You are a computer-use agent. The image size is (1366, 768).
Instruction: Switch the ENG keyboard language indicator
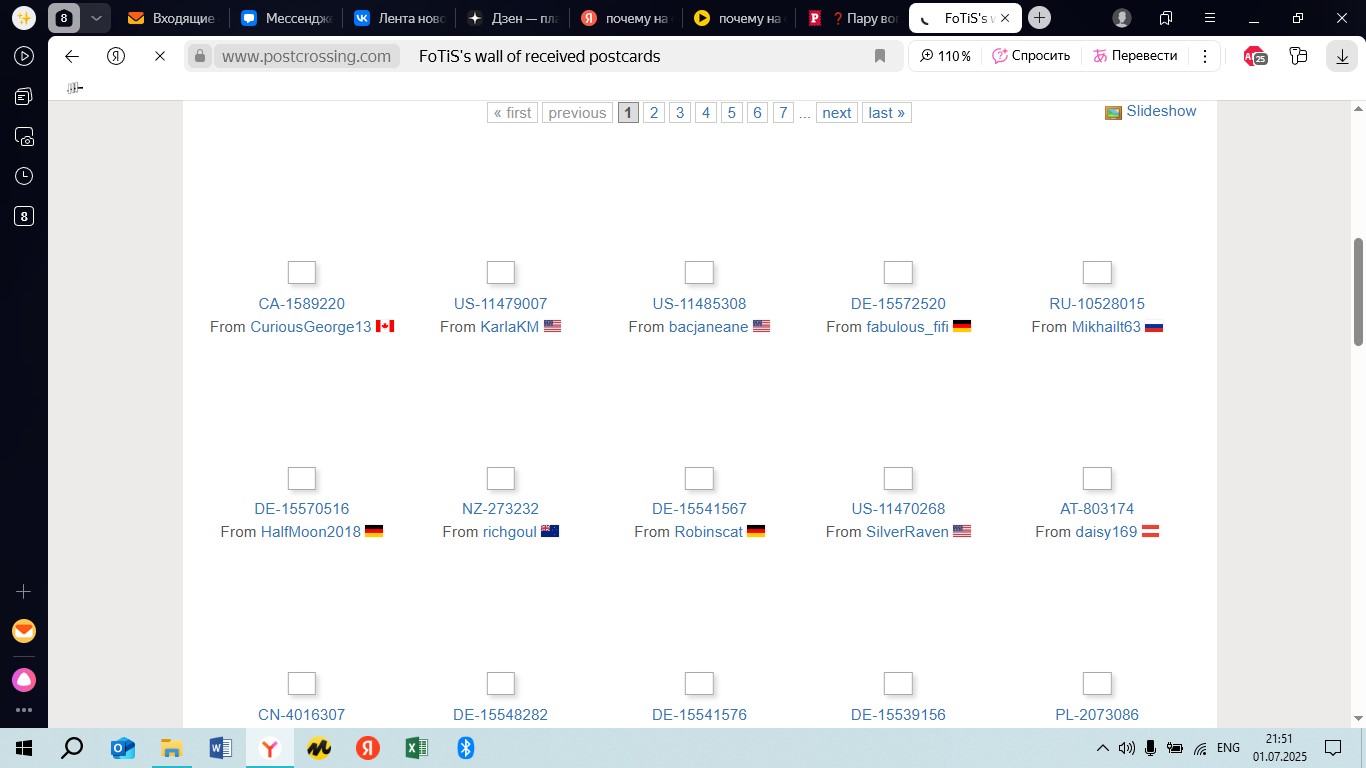click(1229, 748)
